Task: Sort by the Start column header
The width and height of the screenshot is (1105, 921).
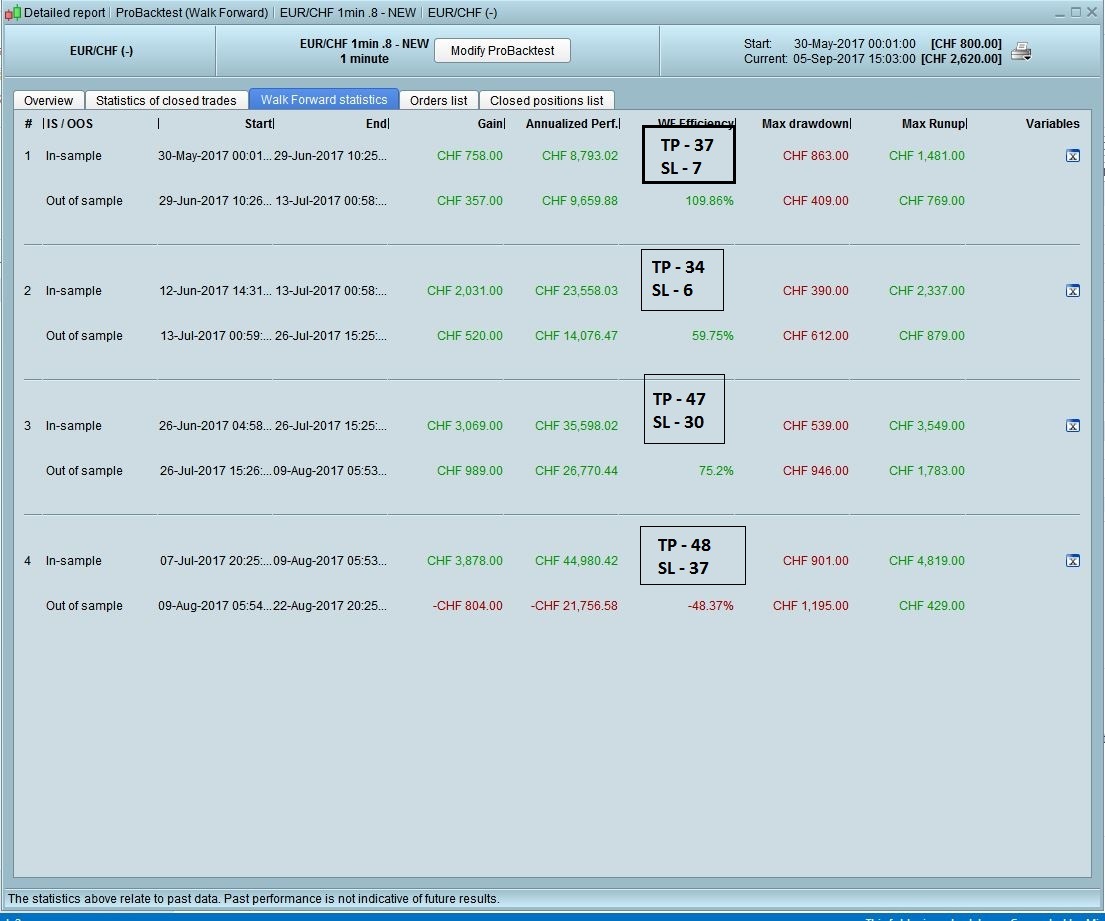Action: click(x=259, y=123)
